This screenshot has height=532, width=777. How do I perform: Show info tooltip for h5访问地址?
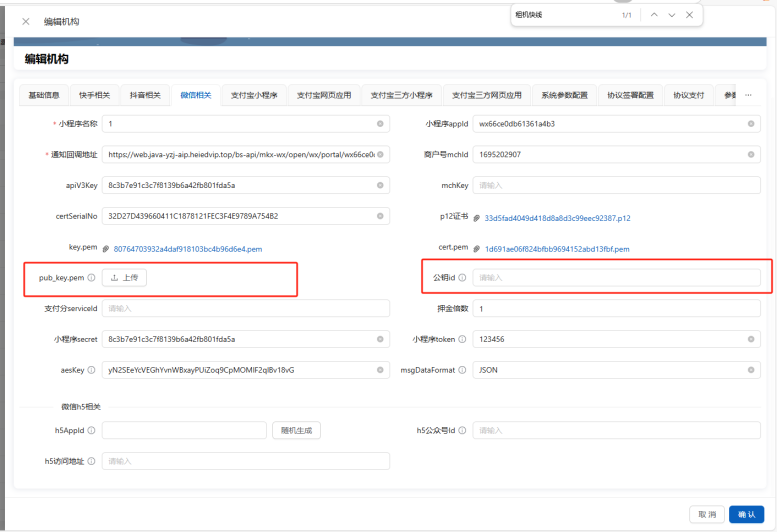(x=91, y=461)
